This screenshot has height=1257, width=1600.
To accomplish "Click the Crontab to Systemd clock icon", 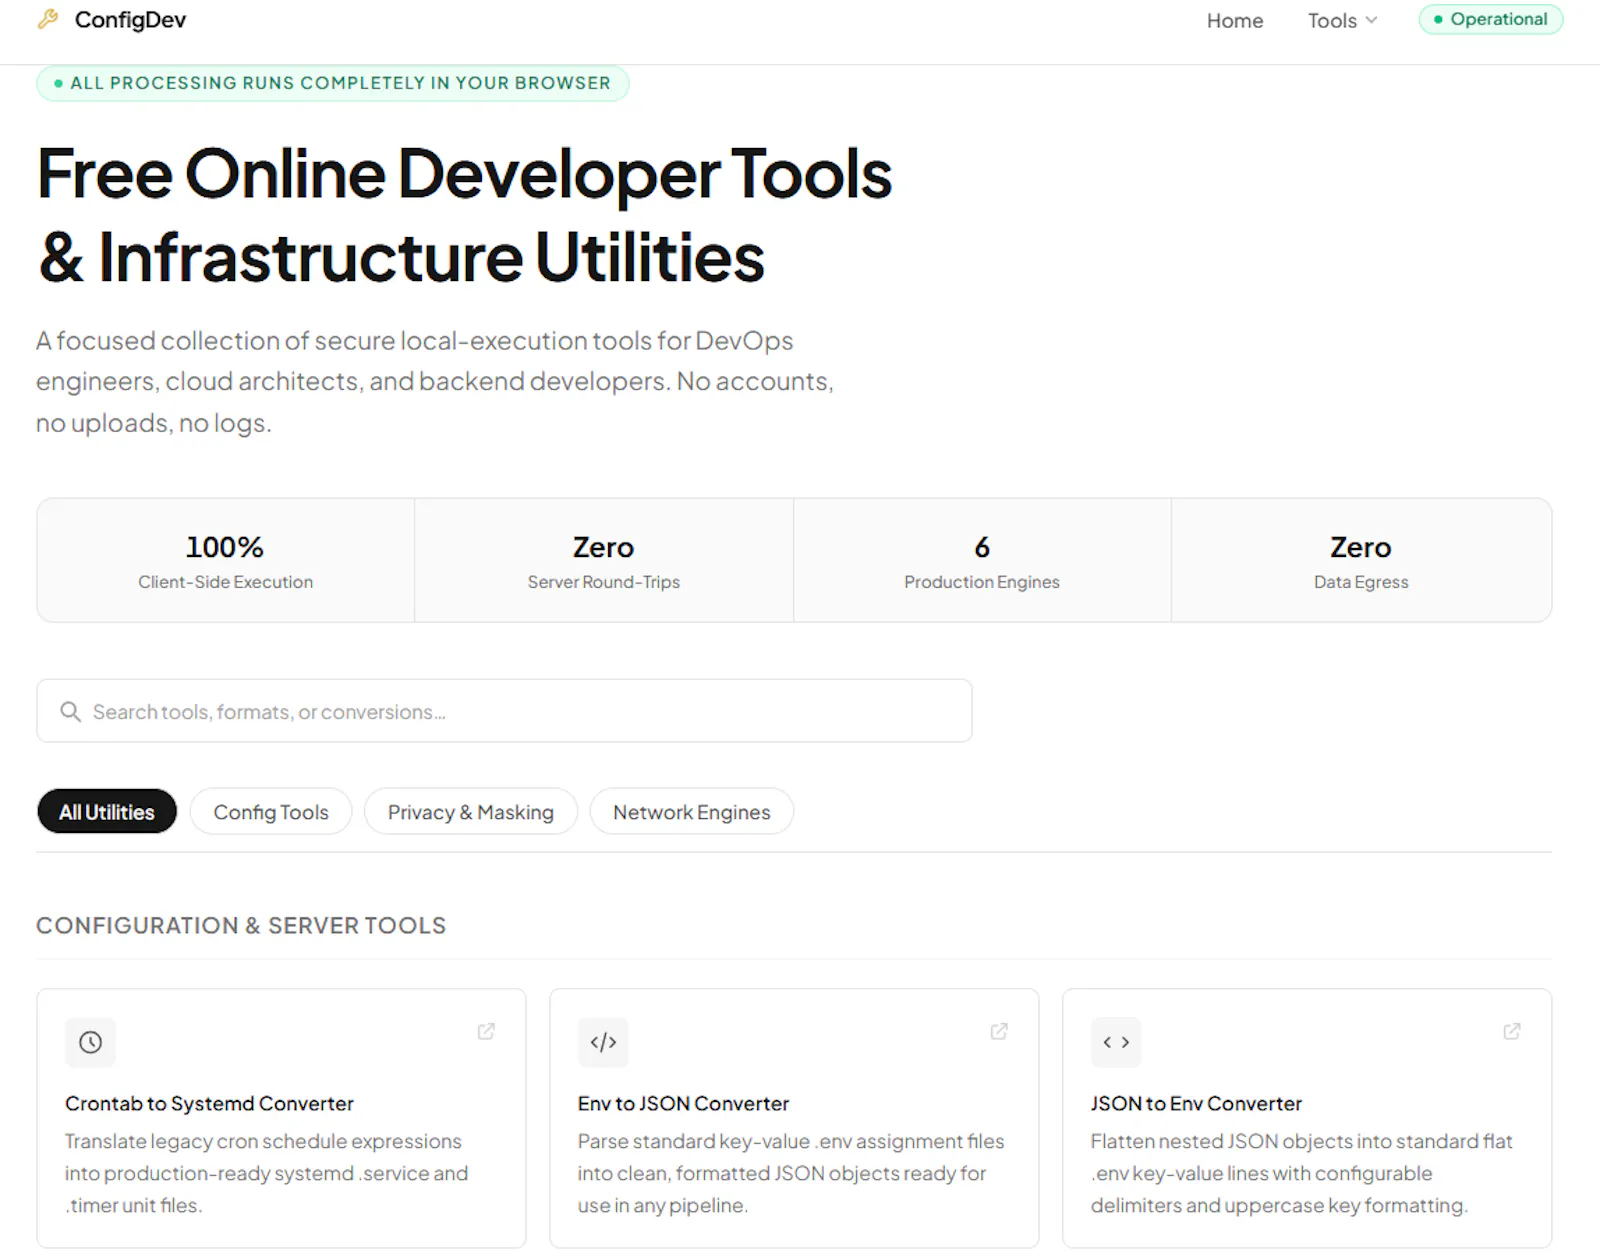I will click(x=90, y=1042).
